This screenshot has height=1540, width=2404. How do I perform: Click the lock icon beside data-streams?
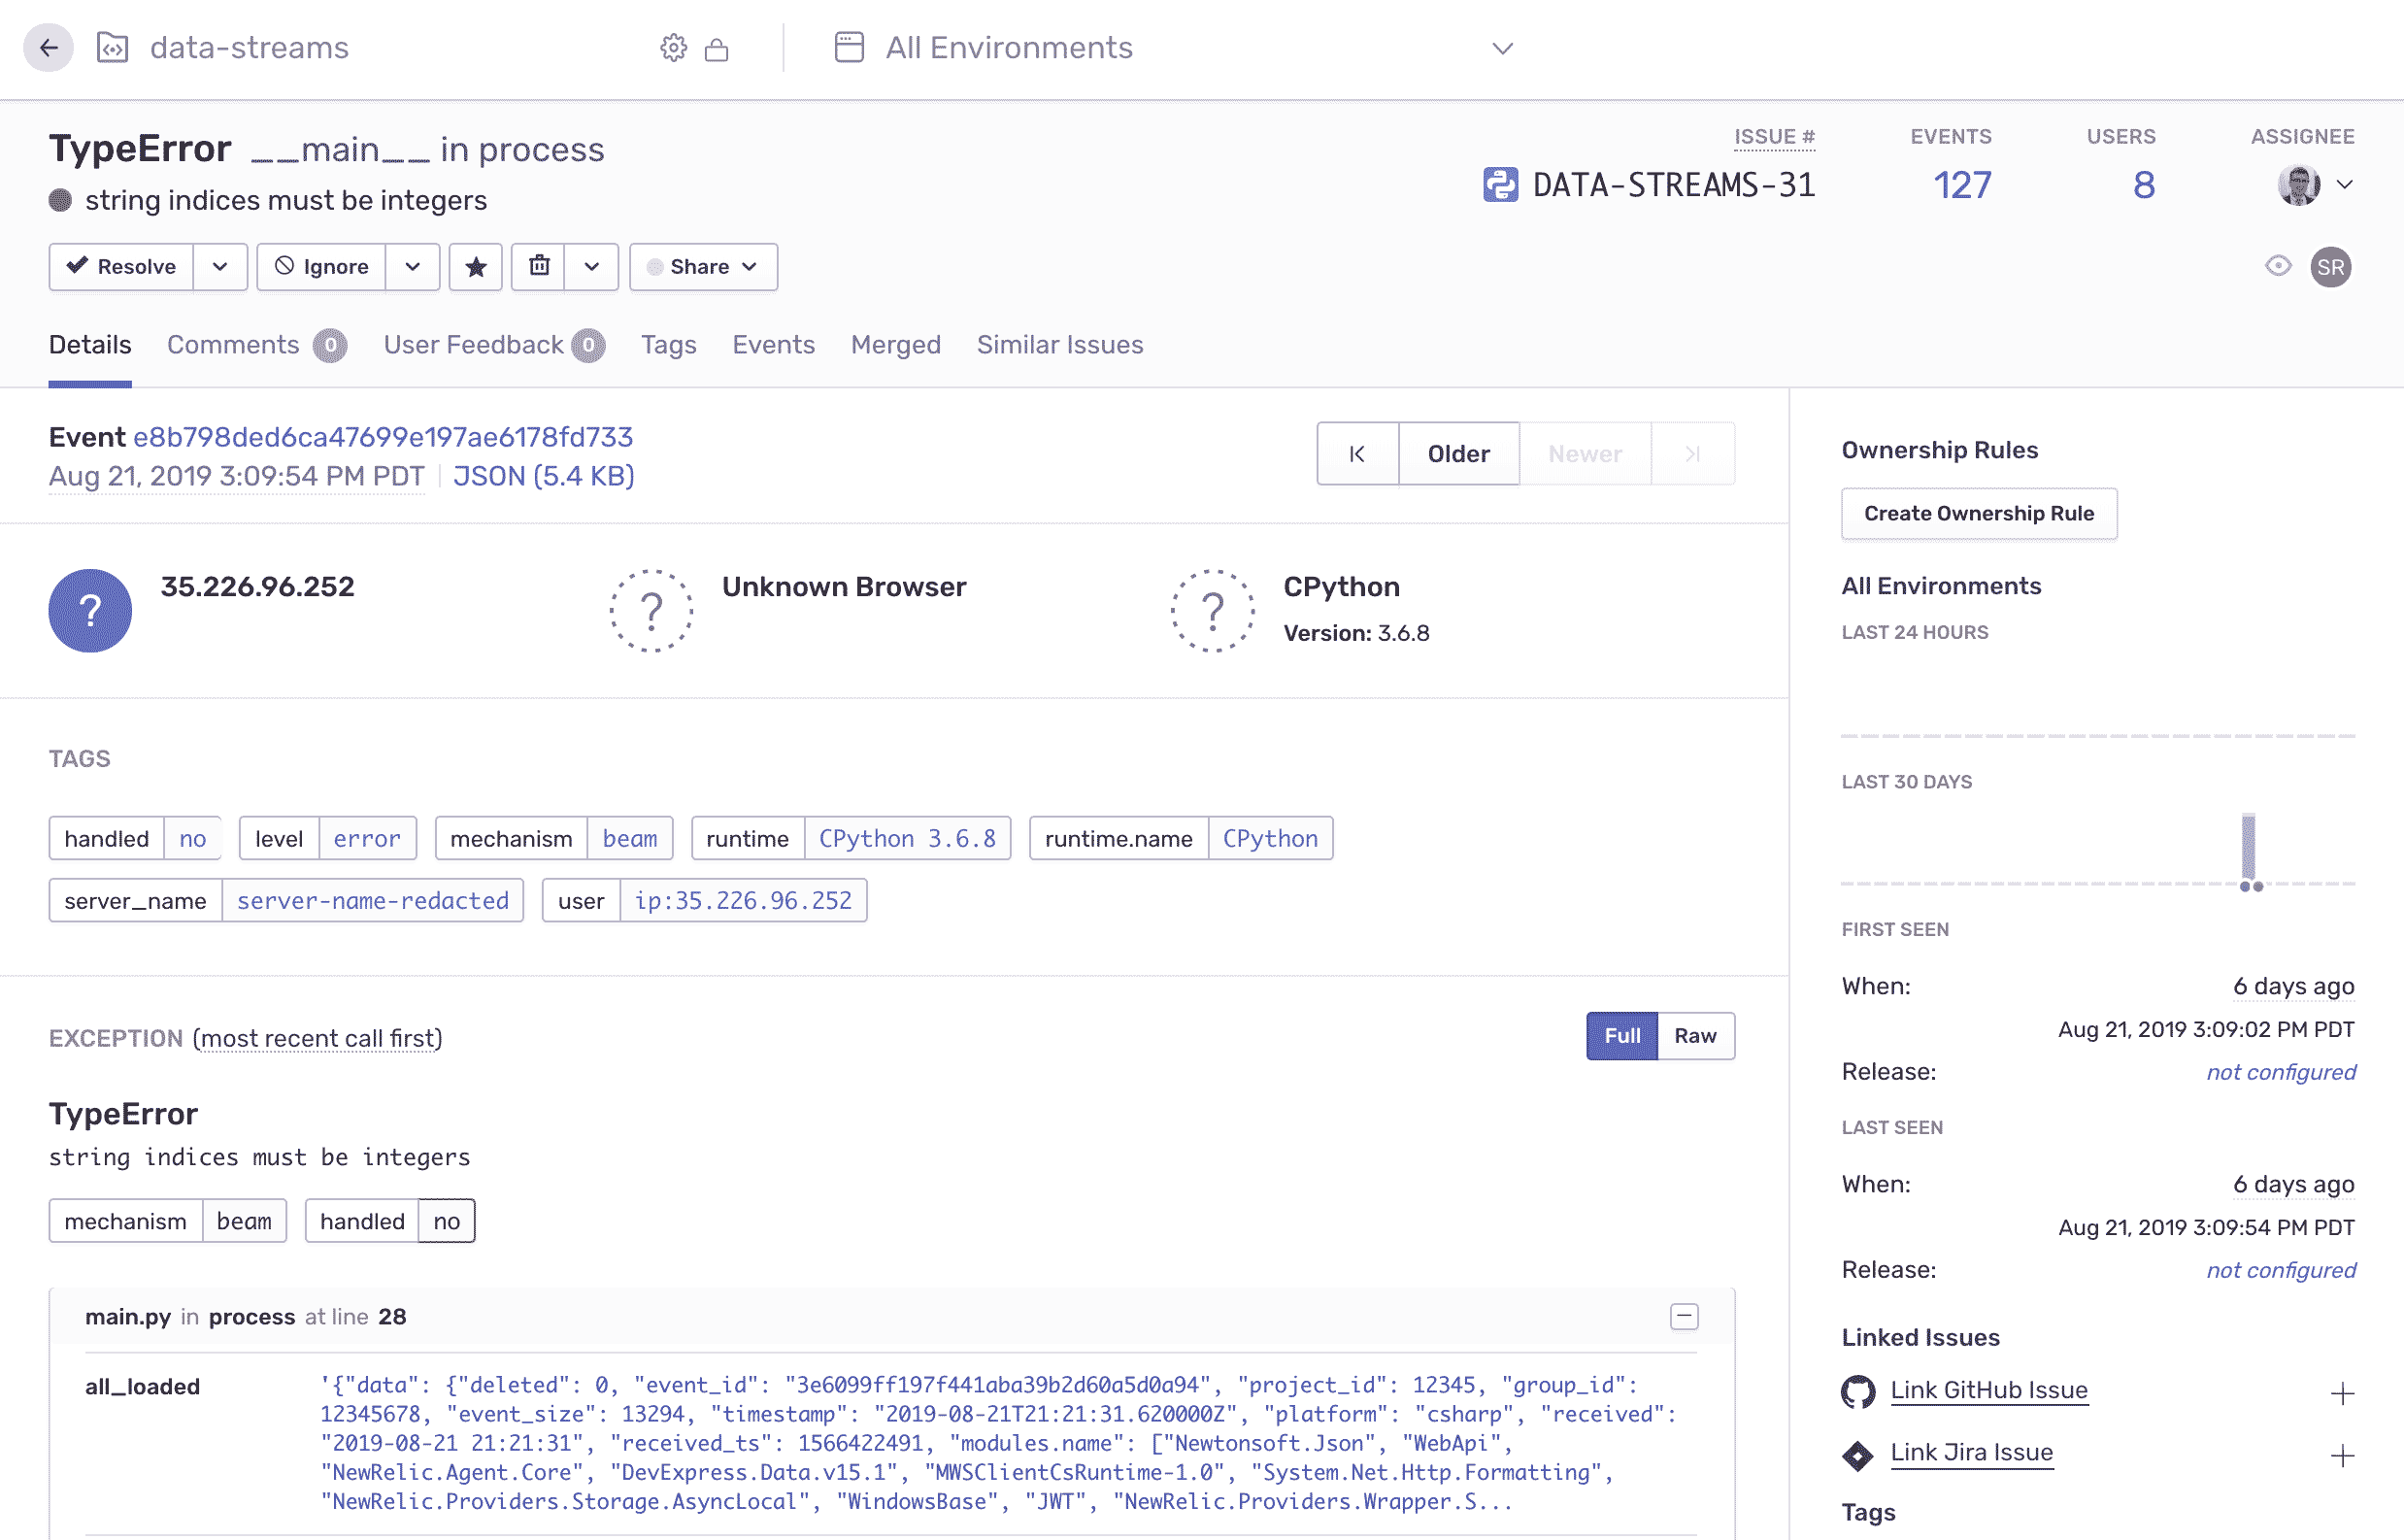(717, 49)
